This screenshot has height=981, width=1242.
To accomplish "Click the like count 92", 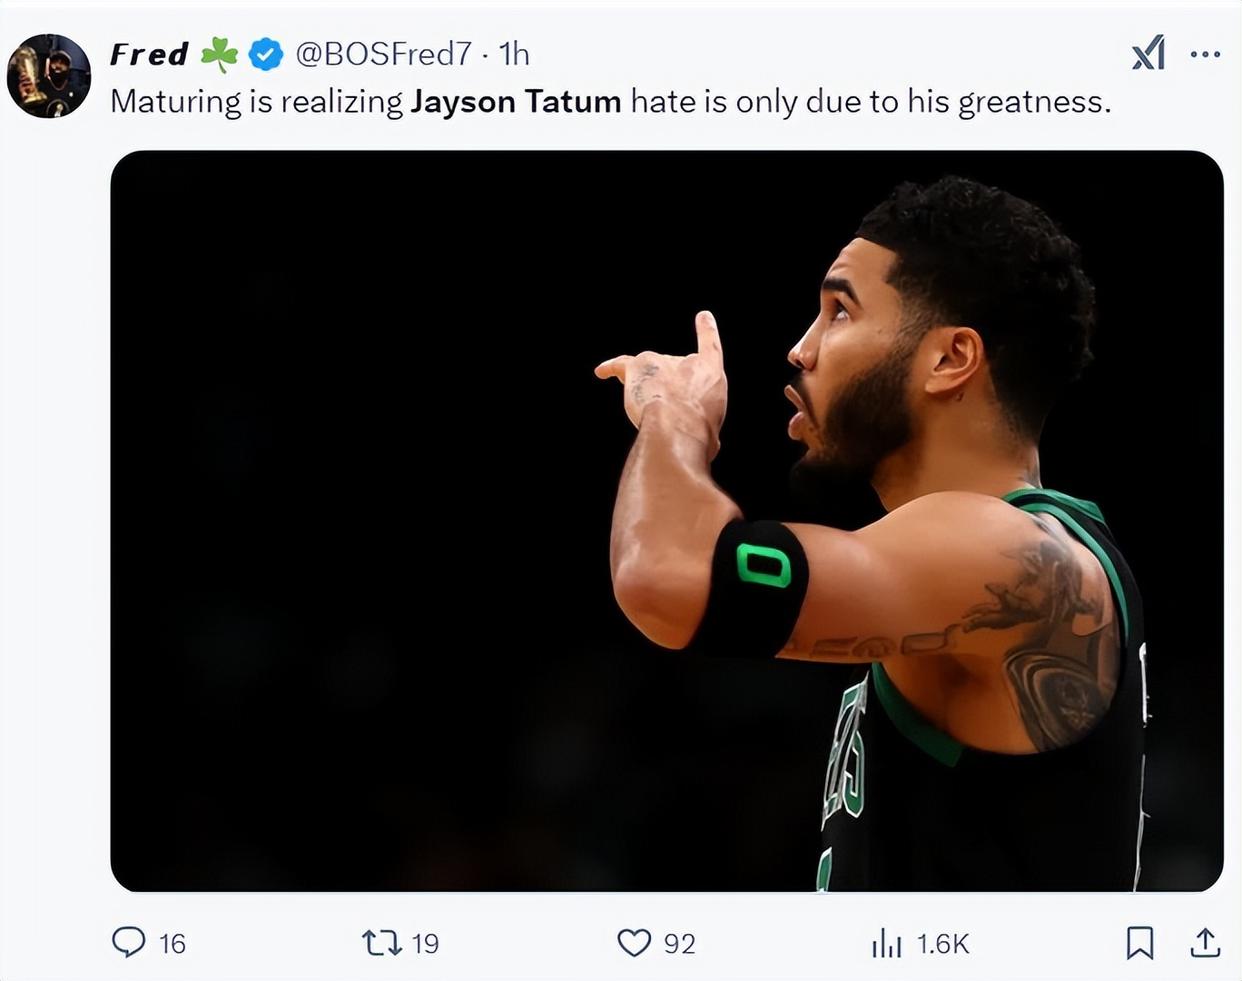I will (x=679, y=944).
